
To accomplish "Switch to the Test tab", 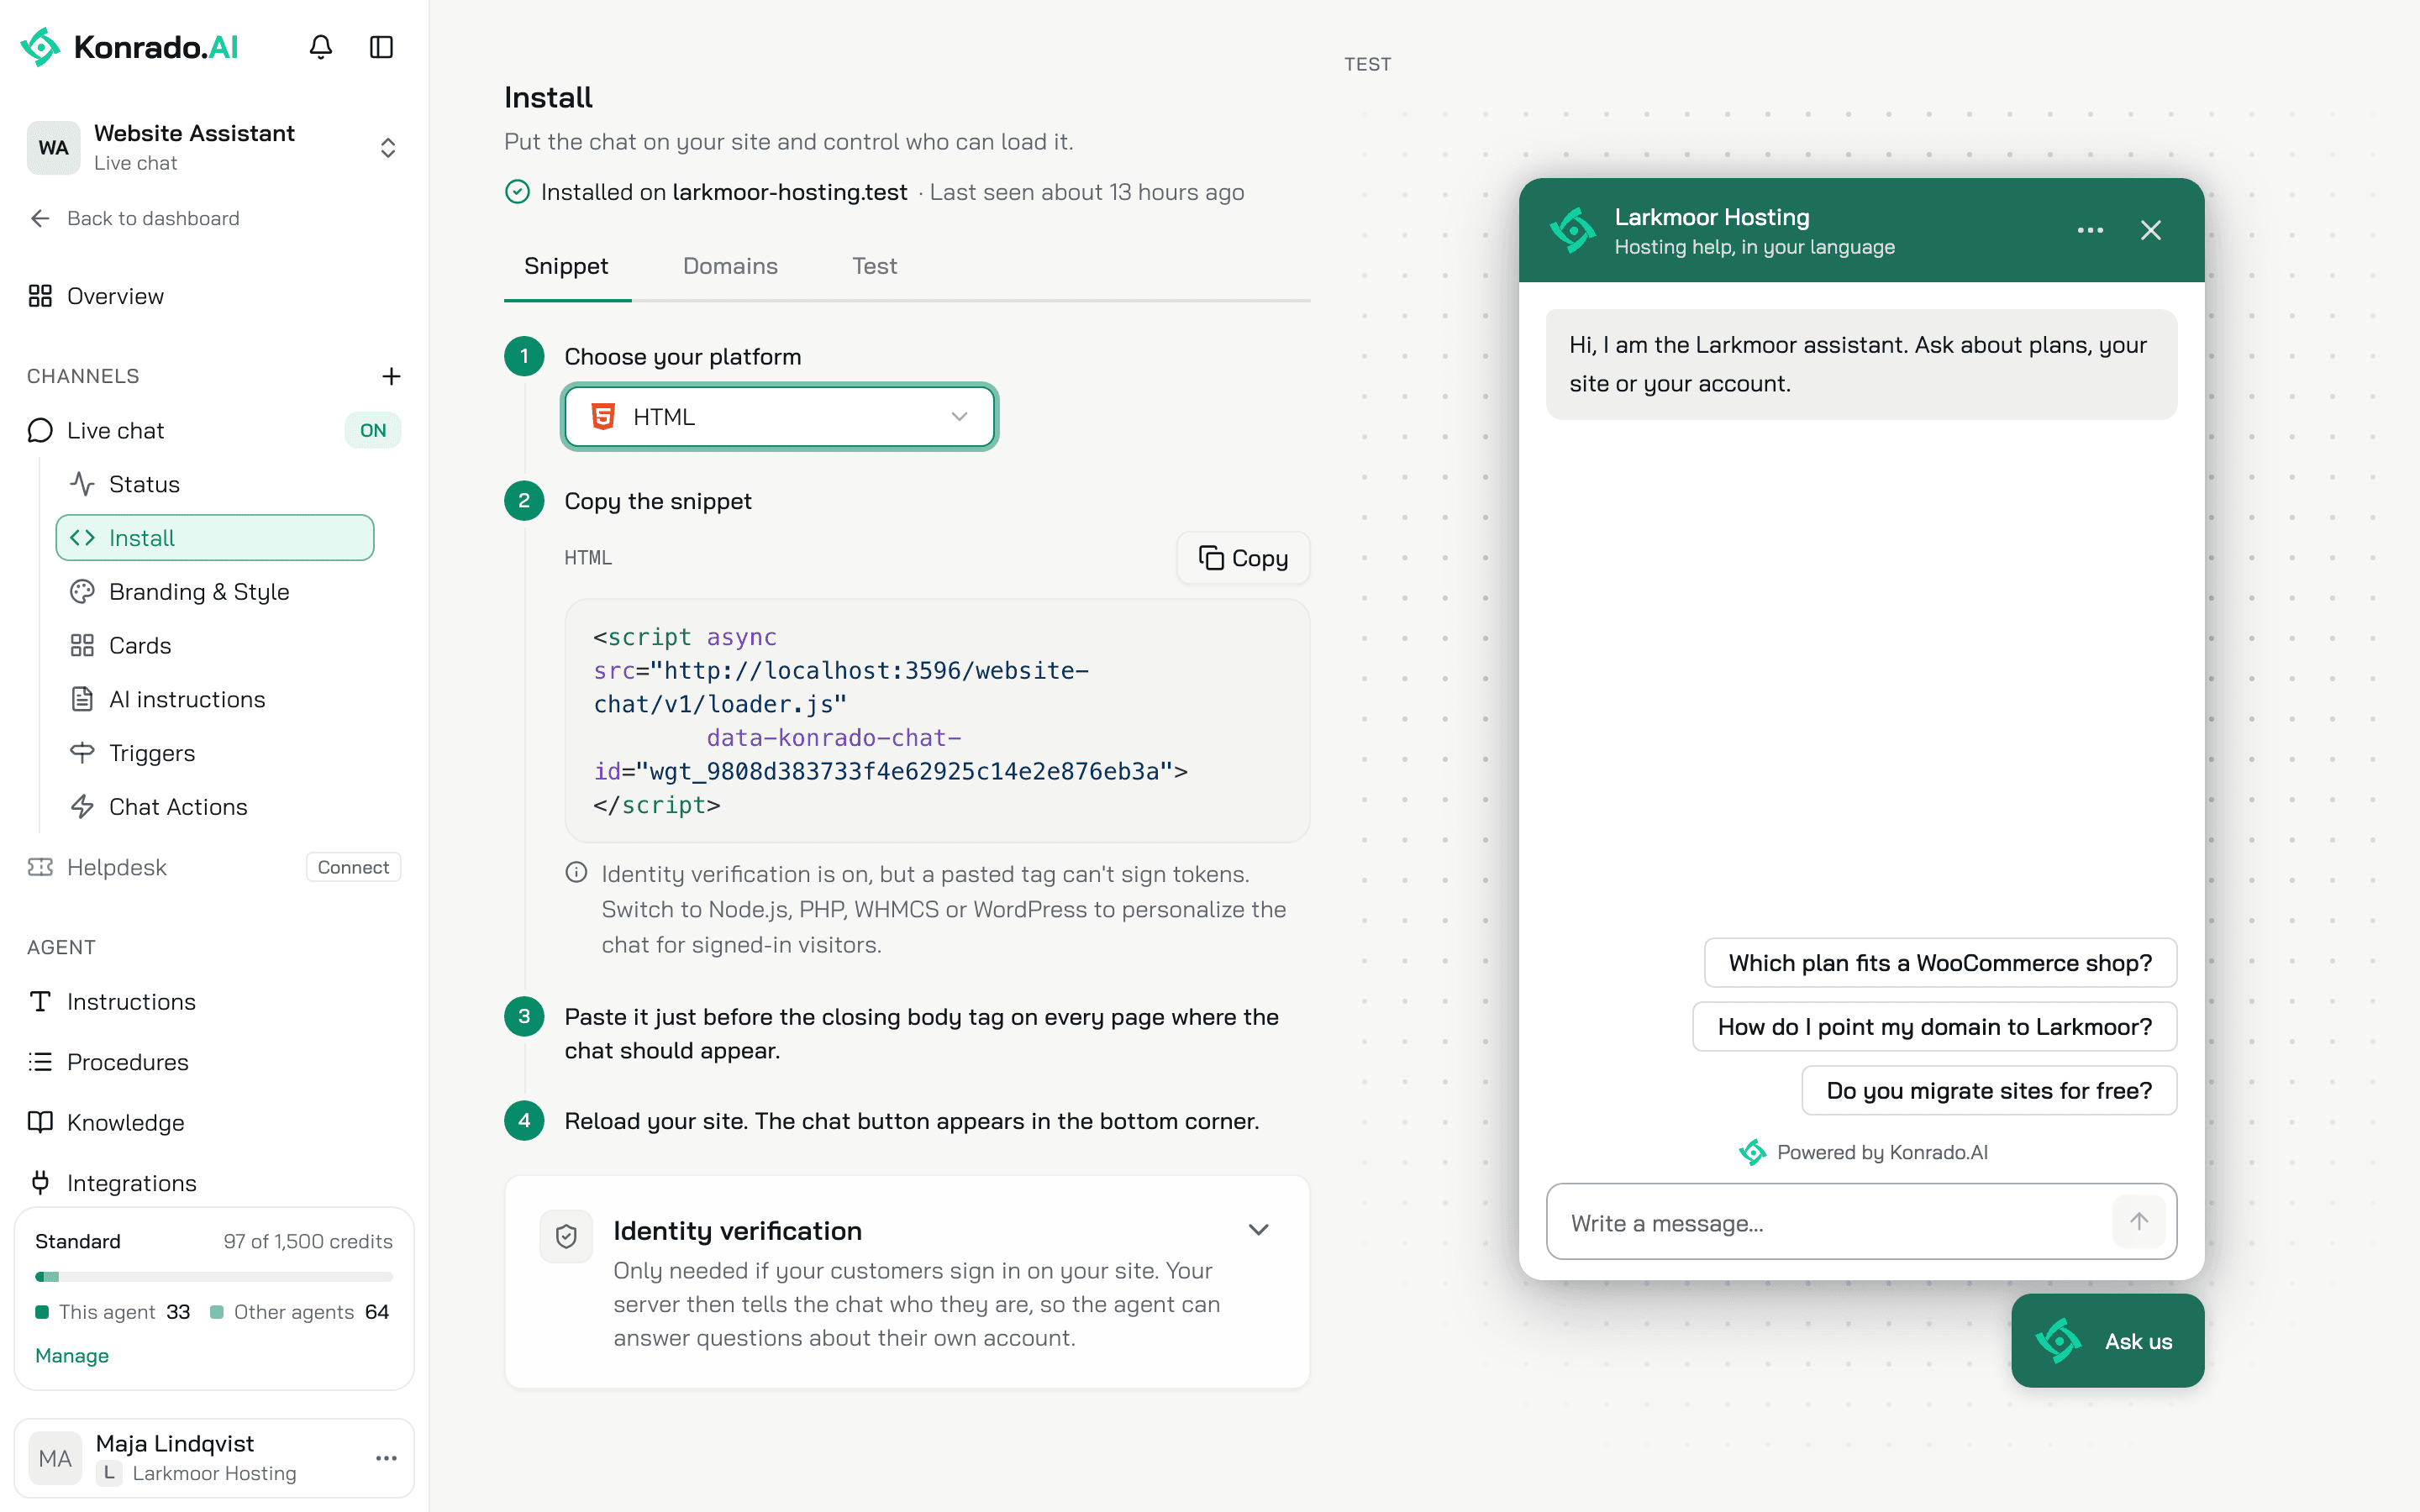I will point(874,266).
